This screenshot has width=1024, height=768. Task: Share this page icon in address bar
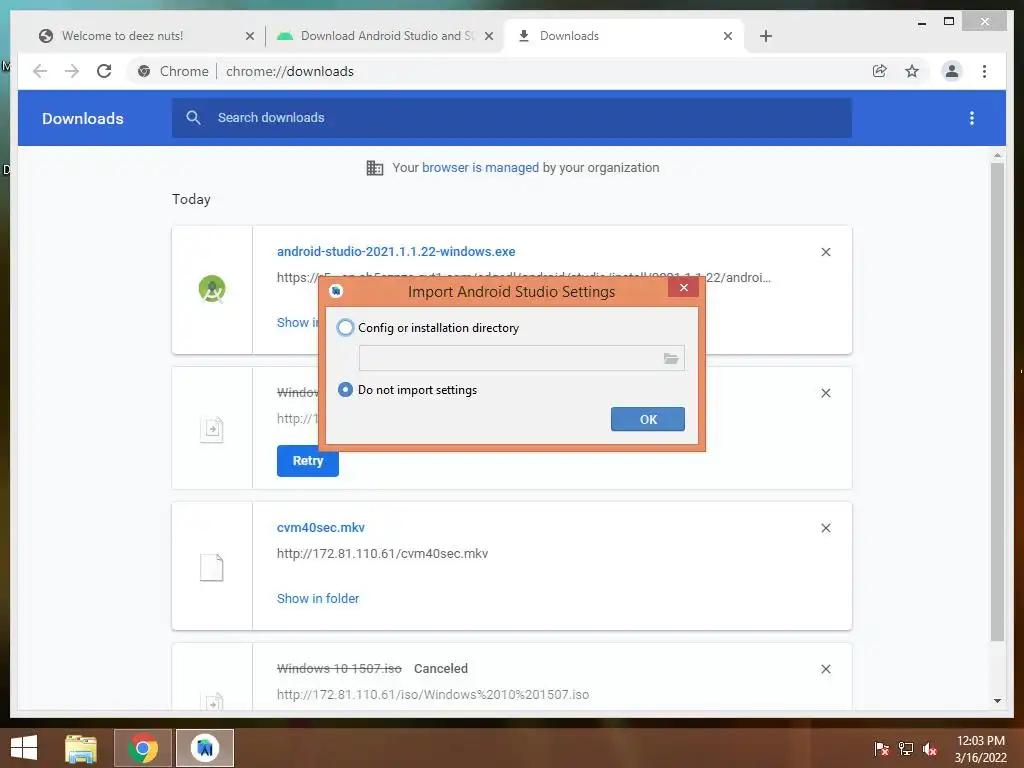click(880, 71)
